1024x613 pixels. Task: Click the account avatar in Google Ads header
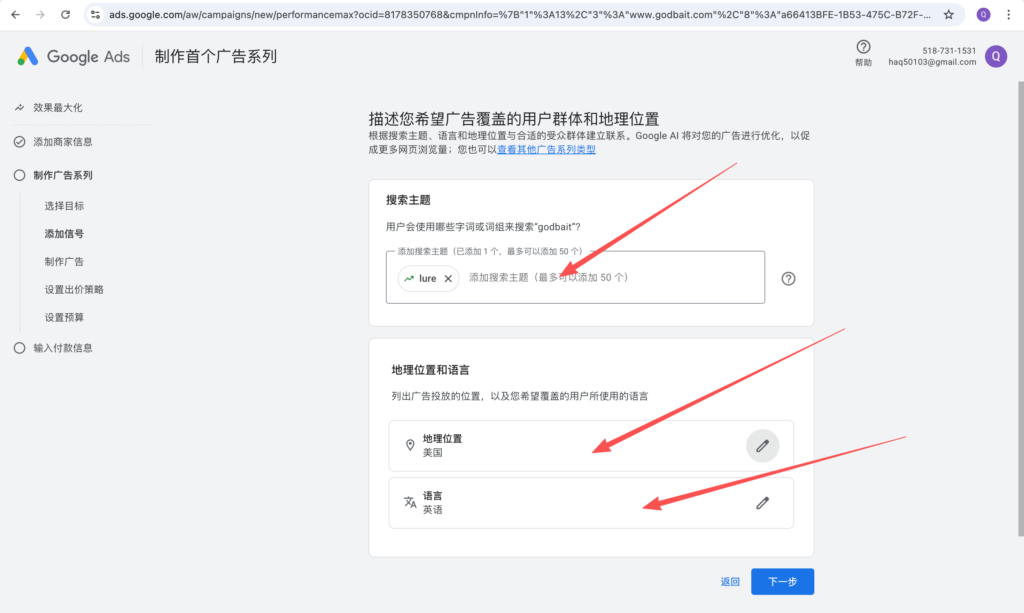(x=995, y=56)
